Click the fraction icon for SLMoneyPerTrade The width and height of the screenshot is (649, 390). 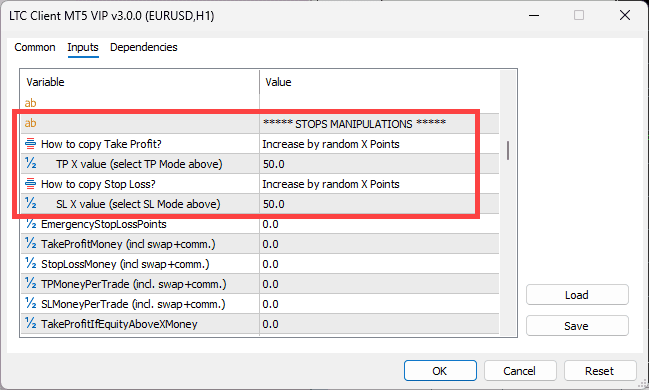(31, 303)
